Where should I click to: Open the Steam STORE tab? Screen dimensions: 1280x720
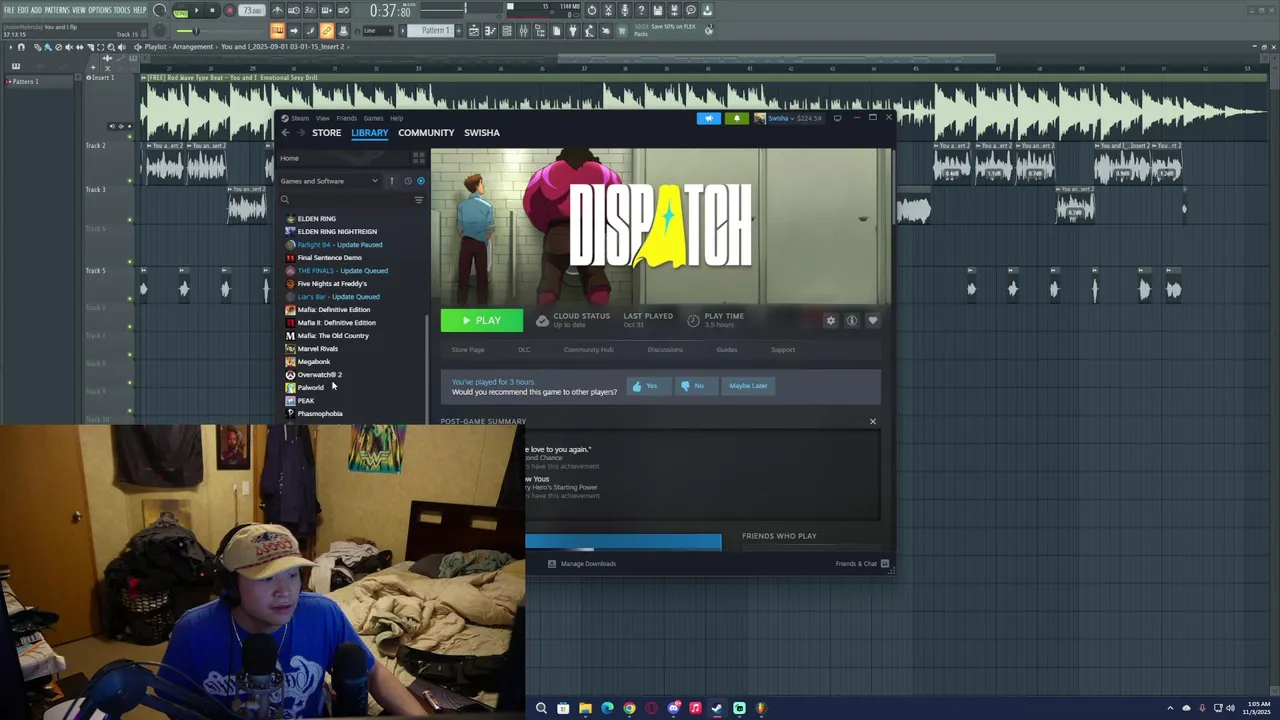tap(326, 132)
